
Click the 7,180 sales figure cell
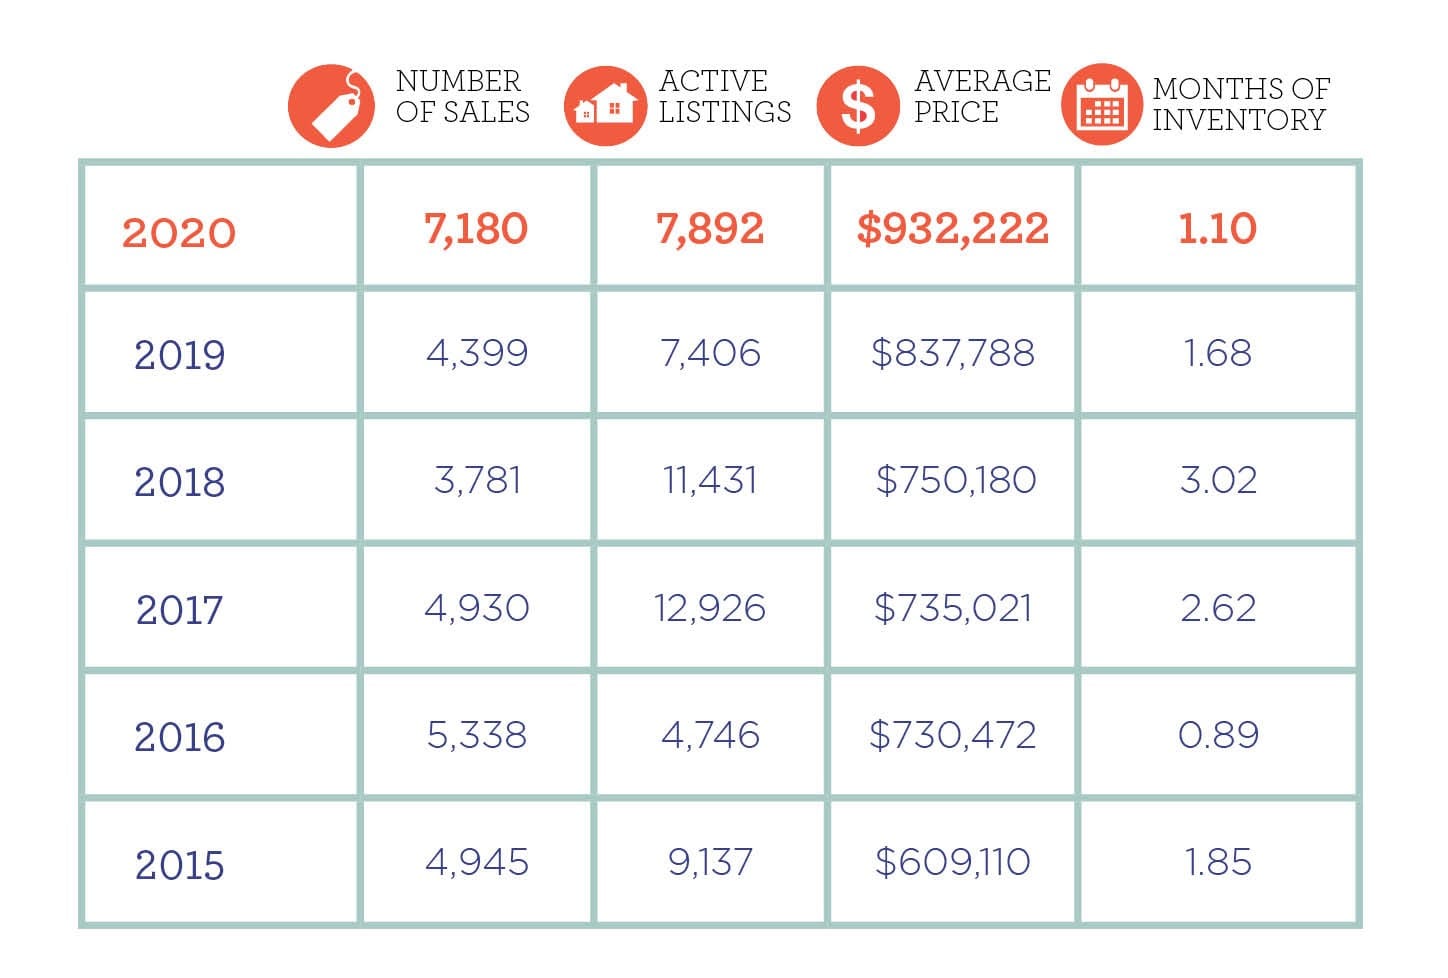click(x=476, y=229)
